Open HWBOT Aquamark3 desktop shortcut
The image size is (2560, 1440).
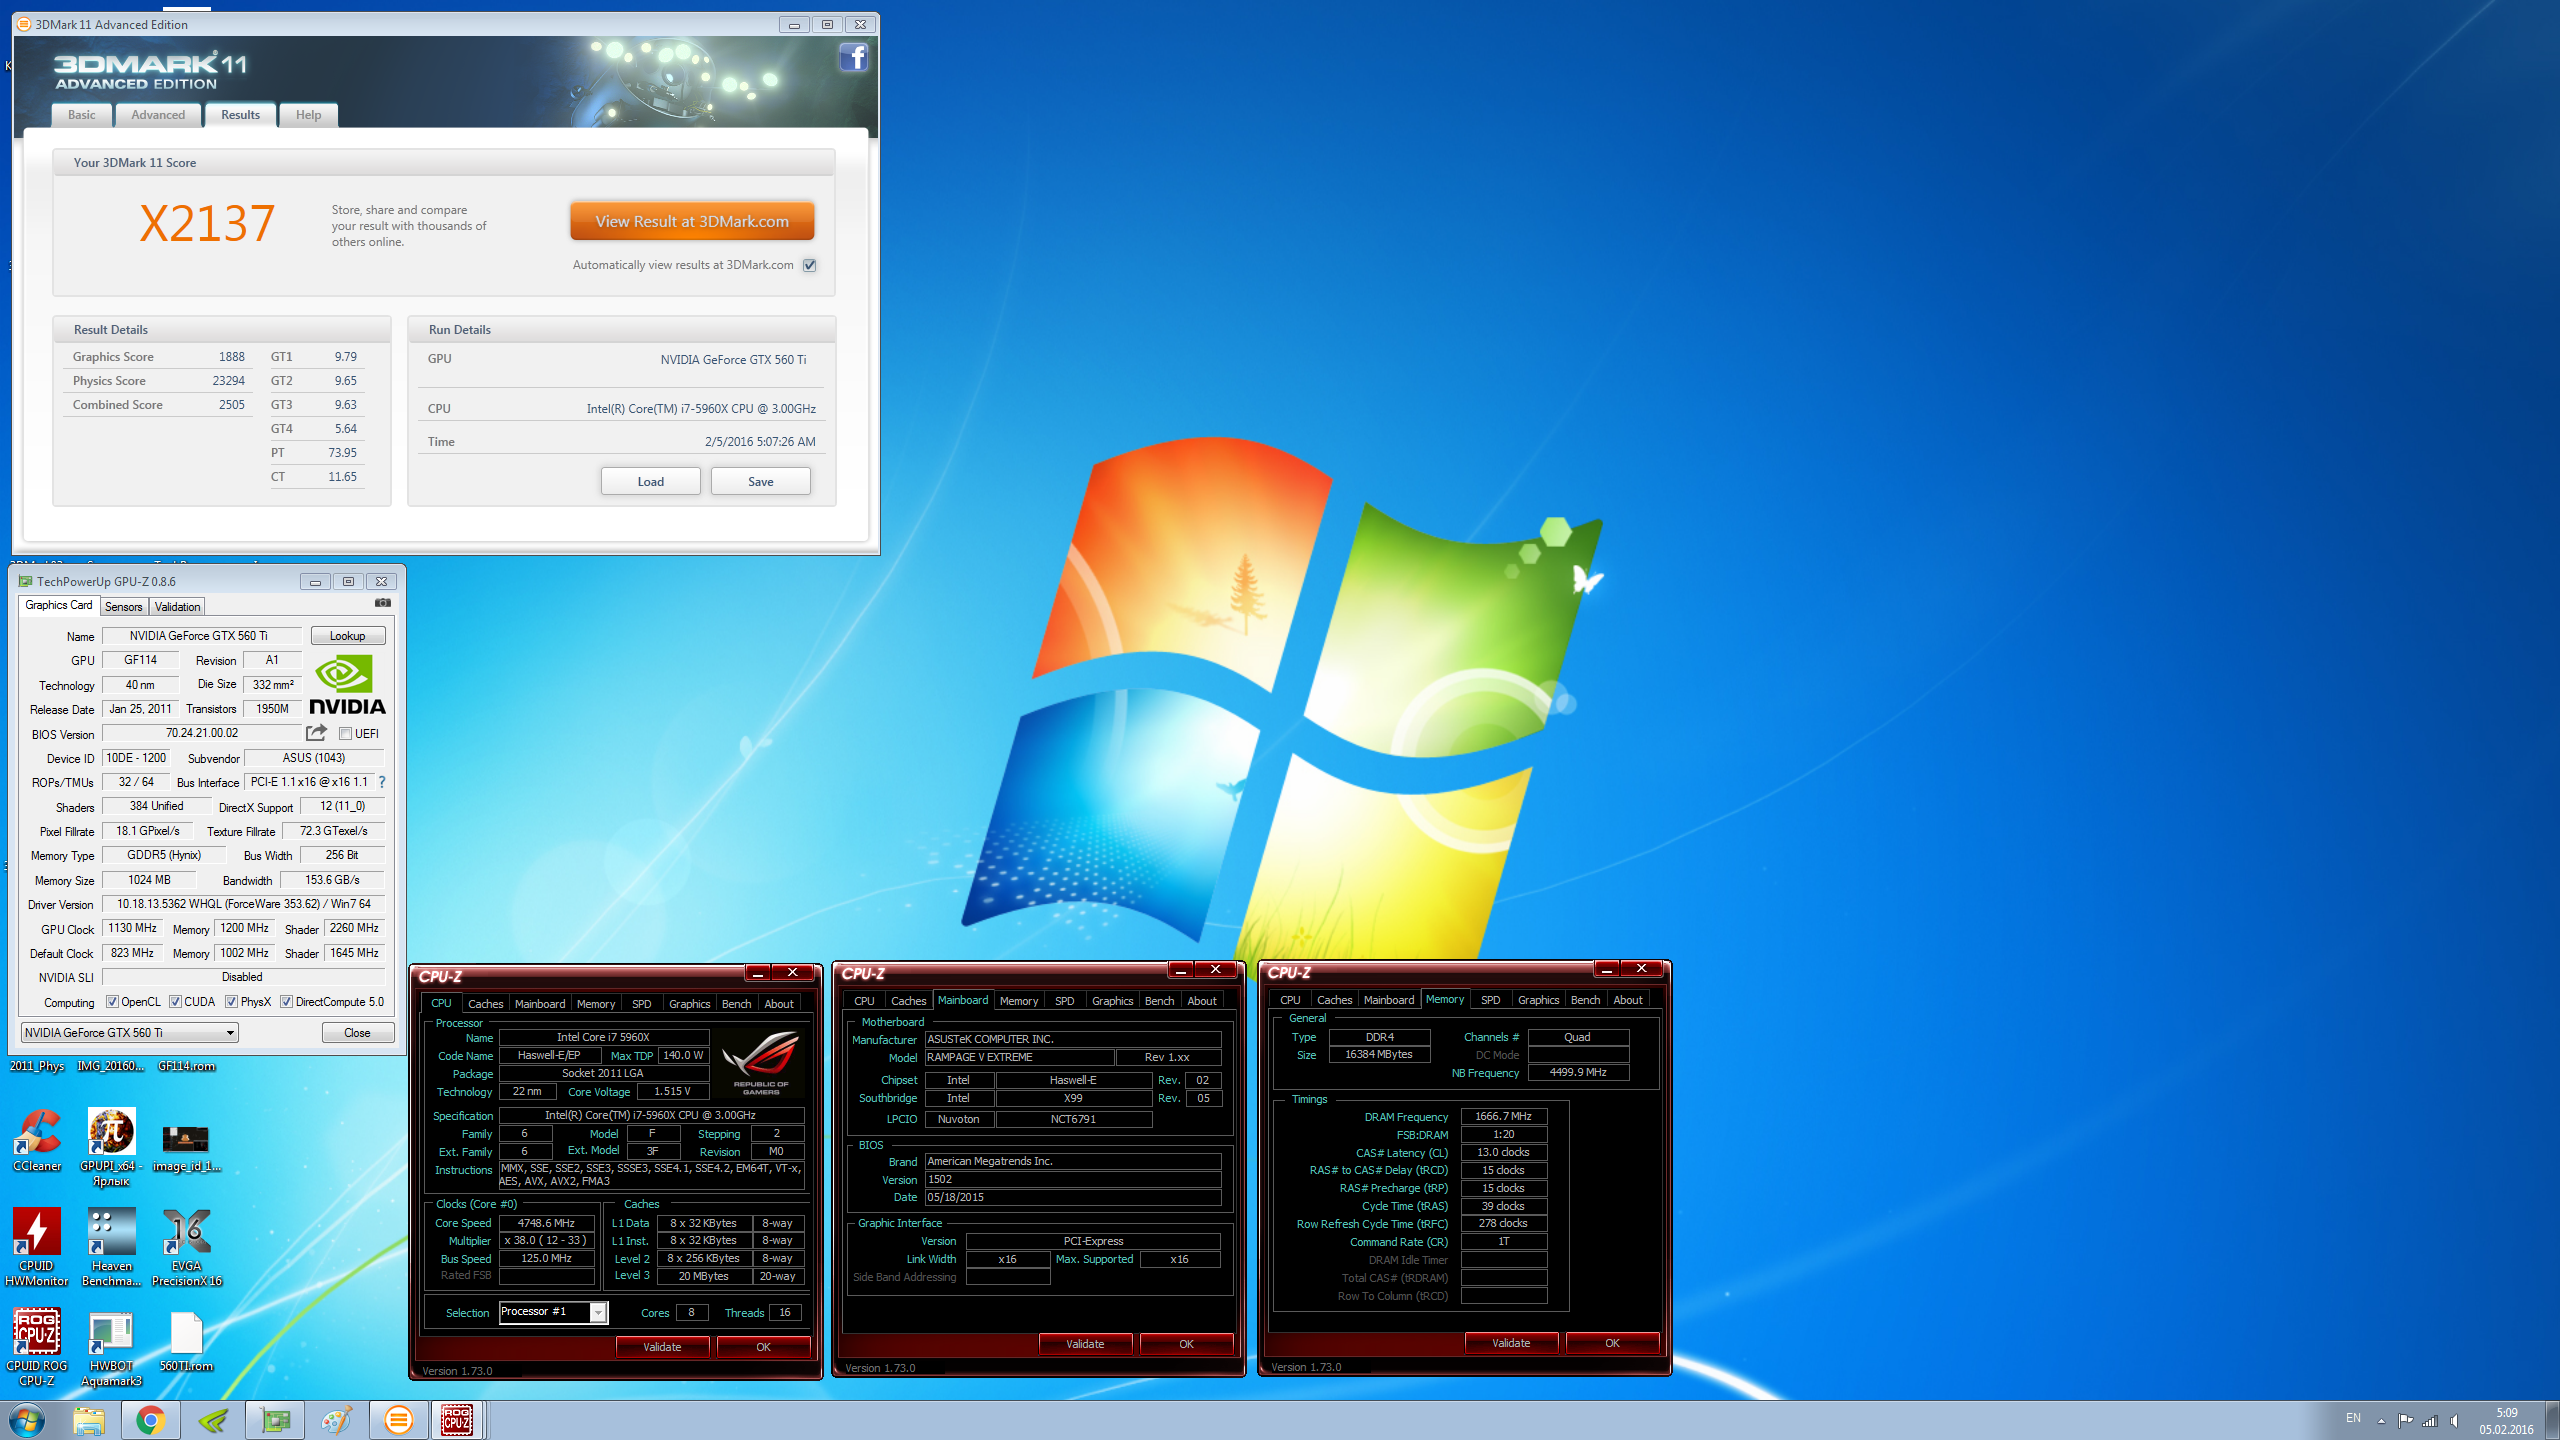coord(111,1347)
